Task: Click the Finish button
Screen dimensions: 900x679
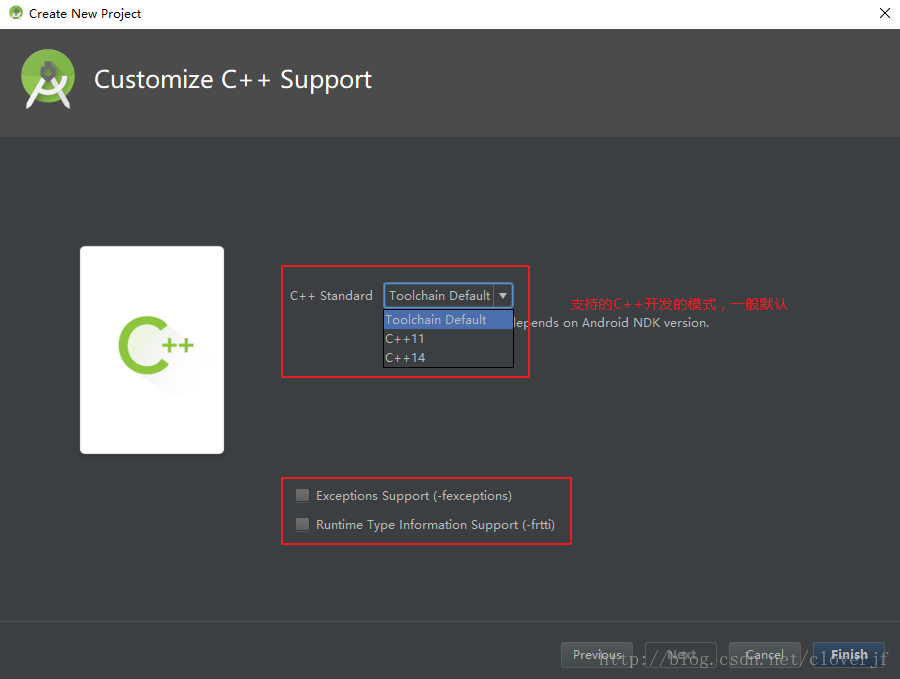Action: pyautogui.click(x=849, y=655)
